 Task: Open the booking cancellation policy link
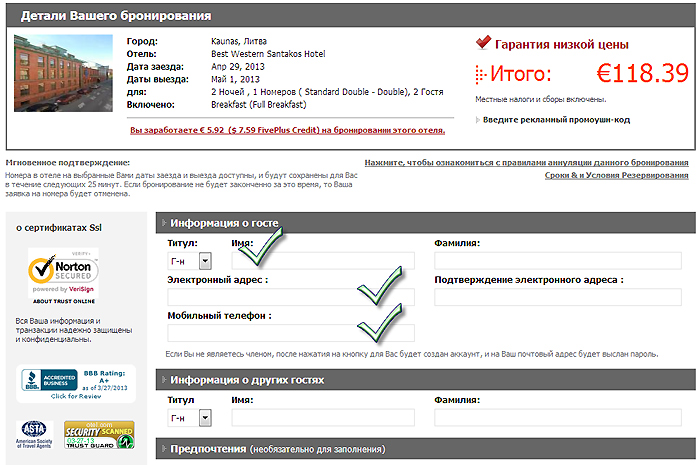click(x=526, y=162)
